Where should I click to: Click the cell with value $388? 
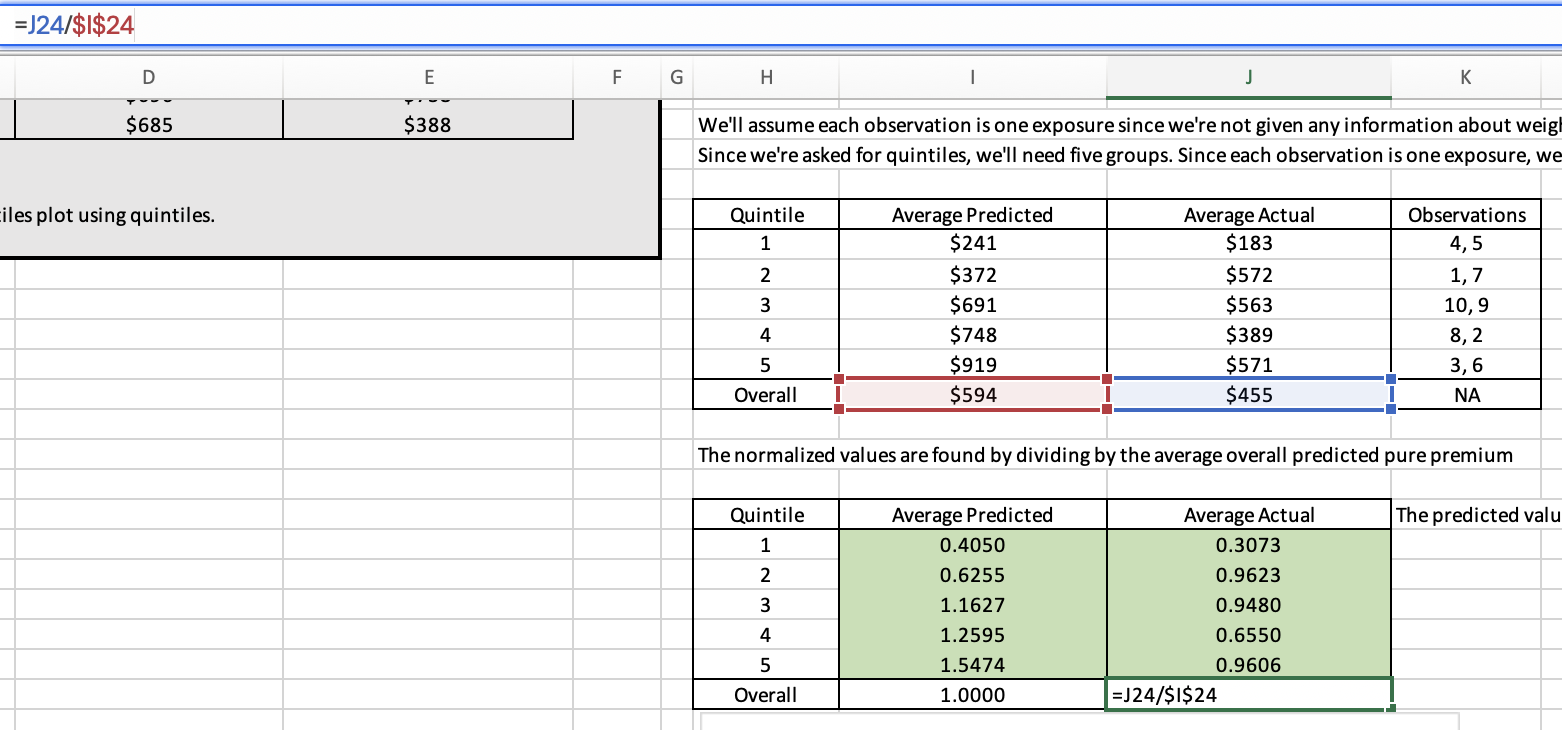click(427, 125)
